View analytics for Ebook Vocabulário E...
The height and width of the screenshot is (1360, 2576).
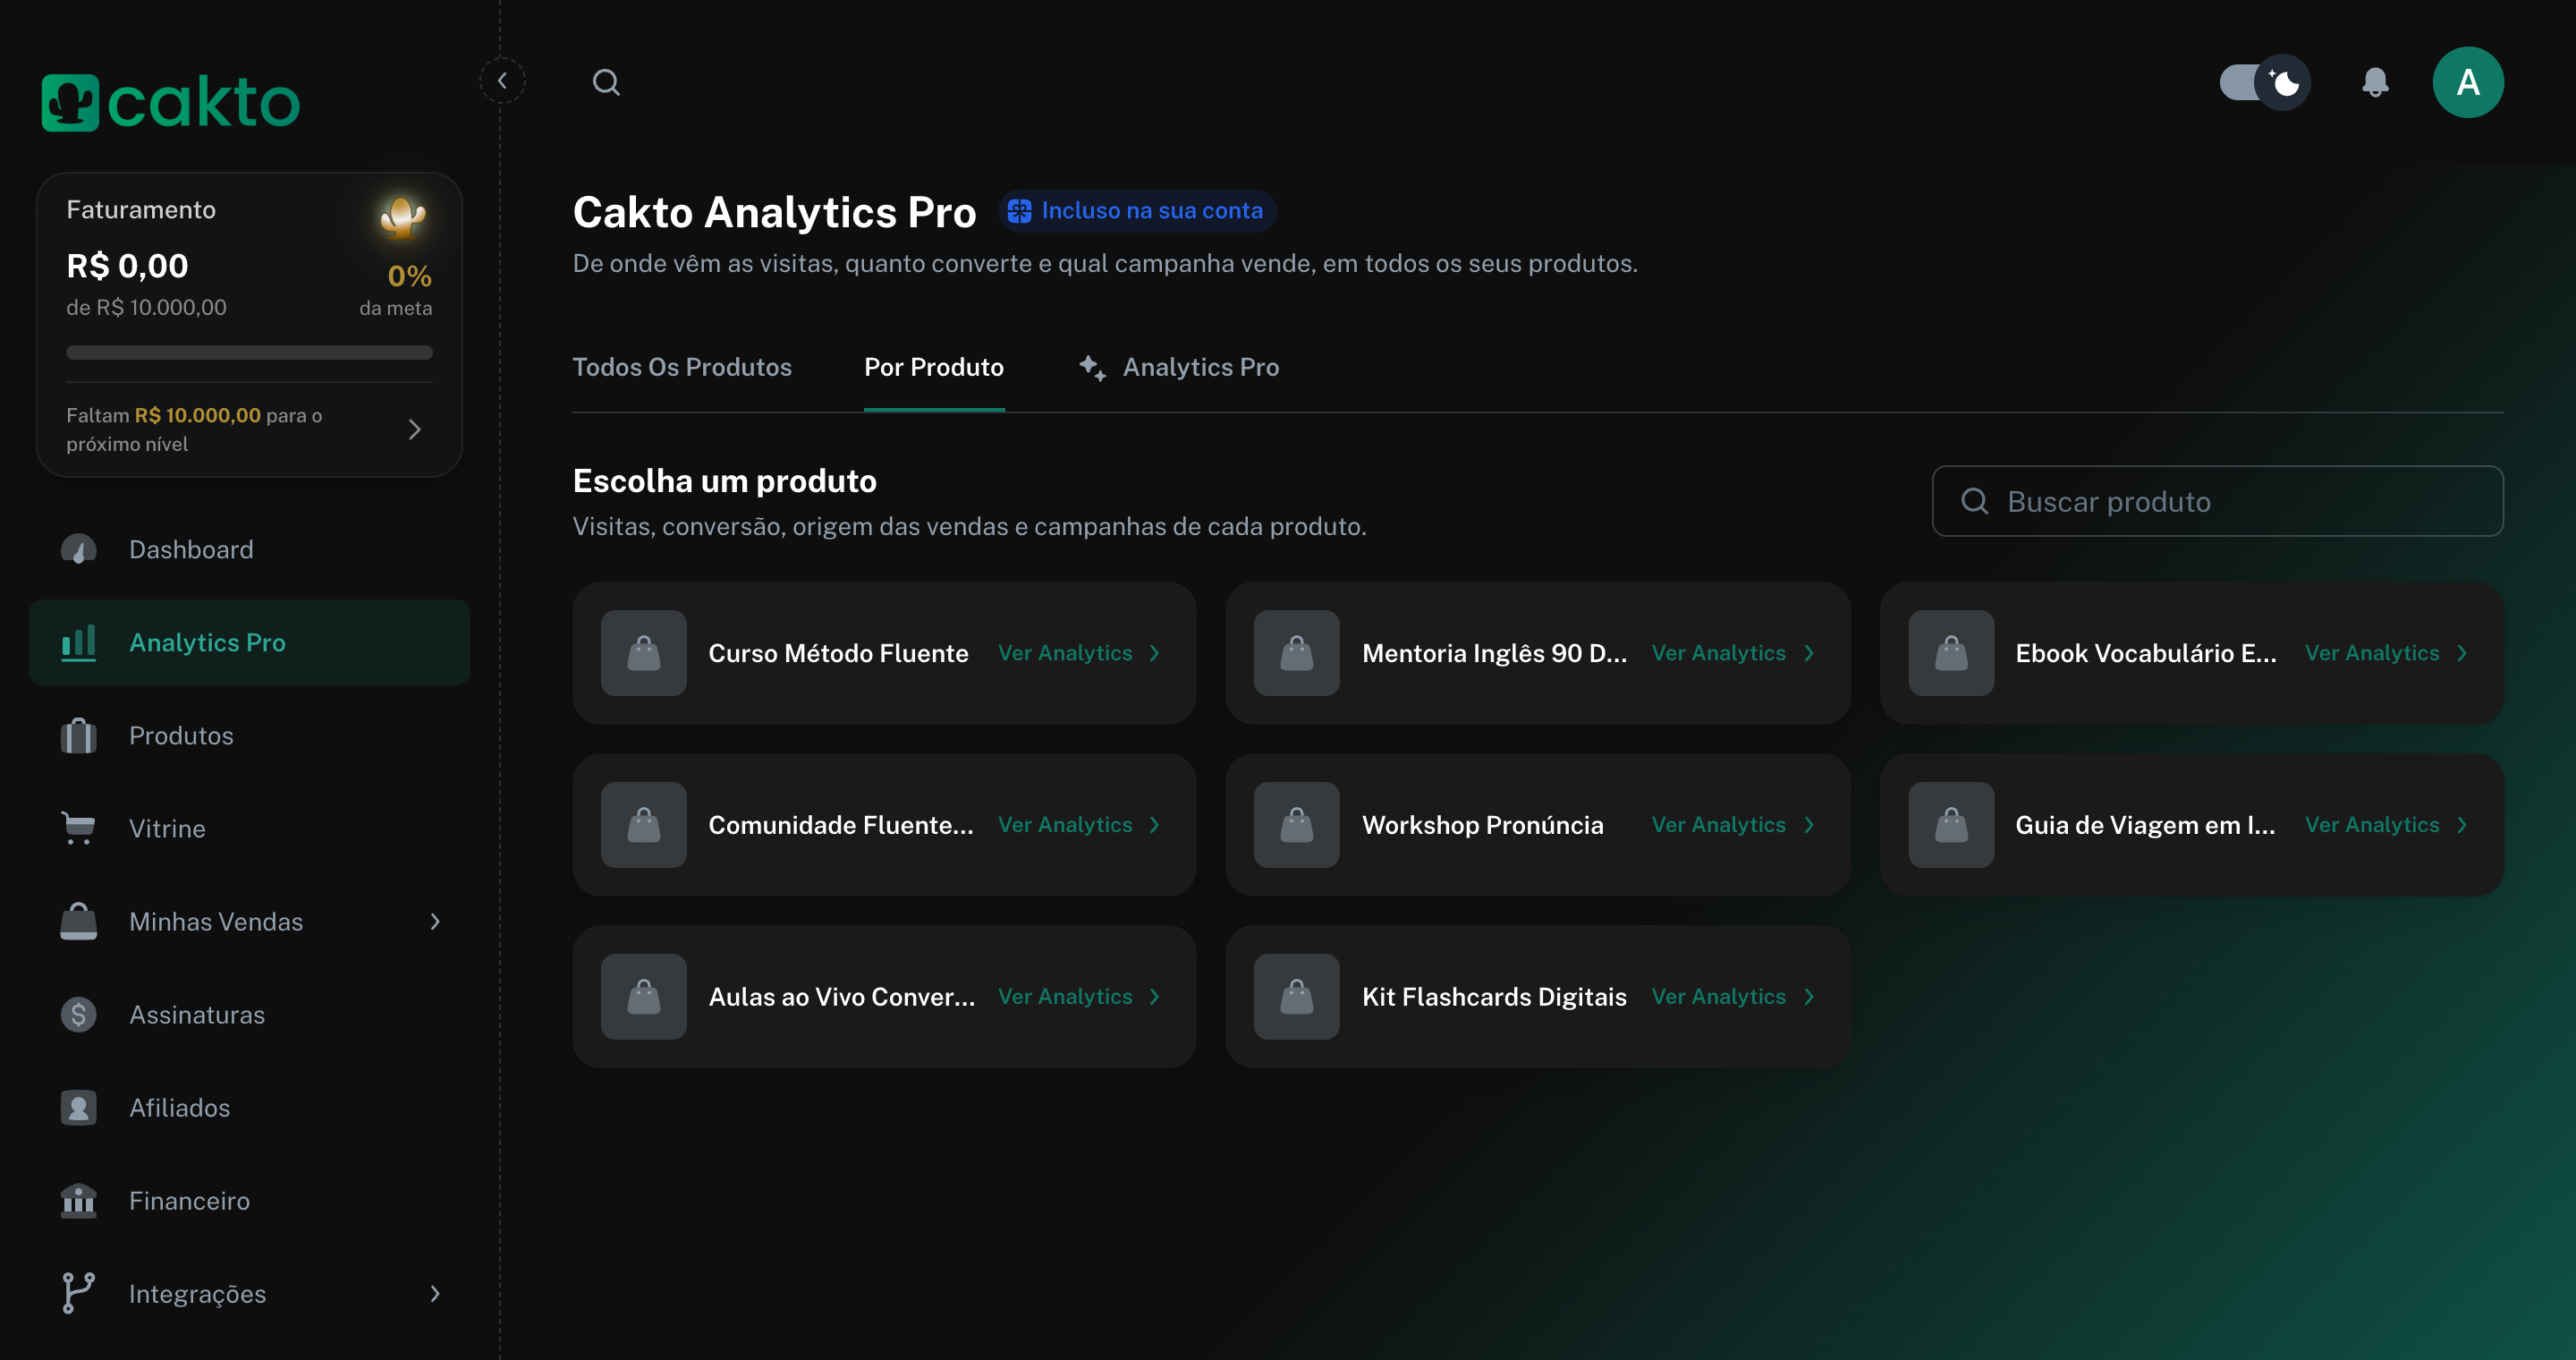[x=2387, y=653]
